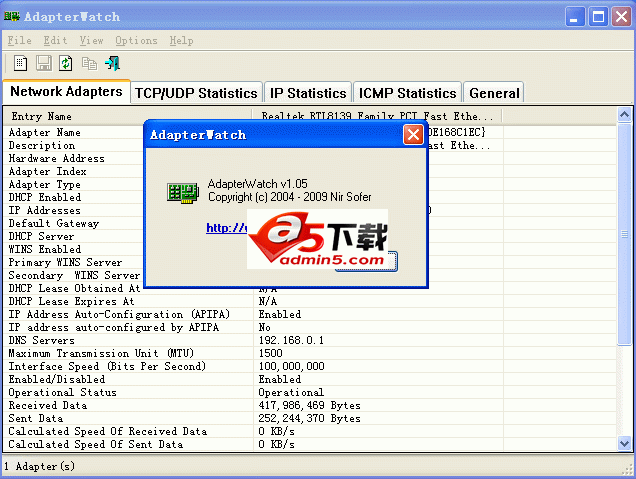Switch to the ICMP Statistics tab
Viewport: 636px width, 479px height.
click(408, 93)
